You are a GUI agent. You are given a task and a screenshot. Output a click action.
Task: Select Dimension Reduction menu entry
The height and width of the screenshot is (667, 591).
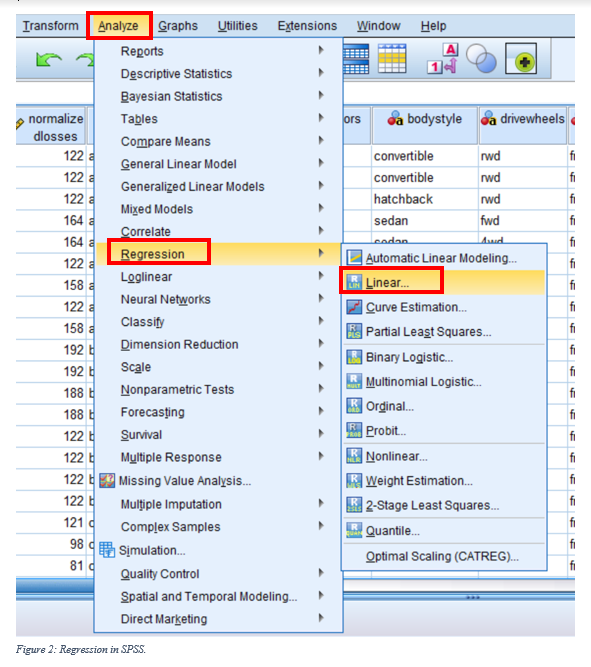(218, 344)
